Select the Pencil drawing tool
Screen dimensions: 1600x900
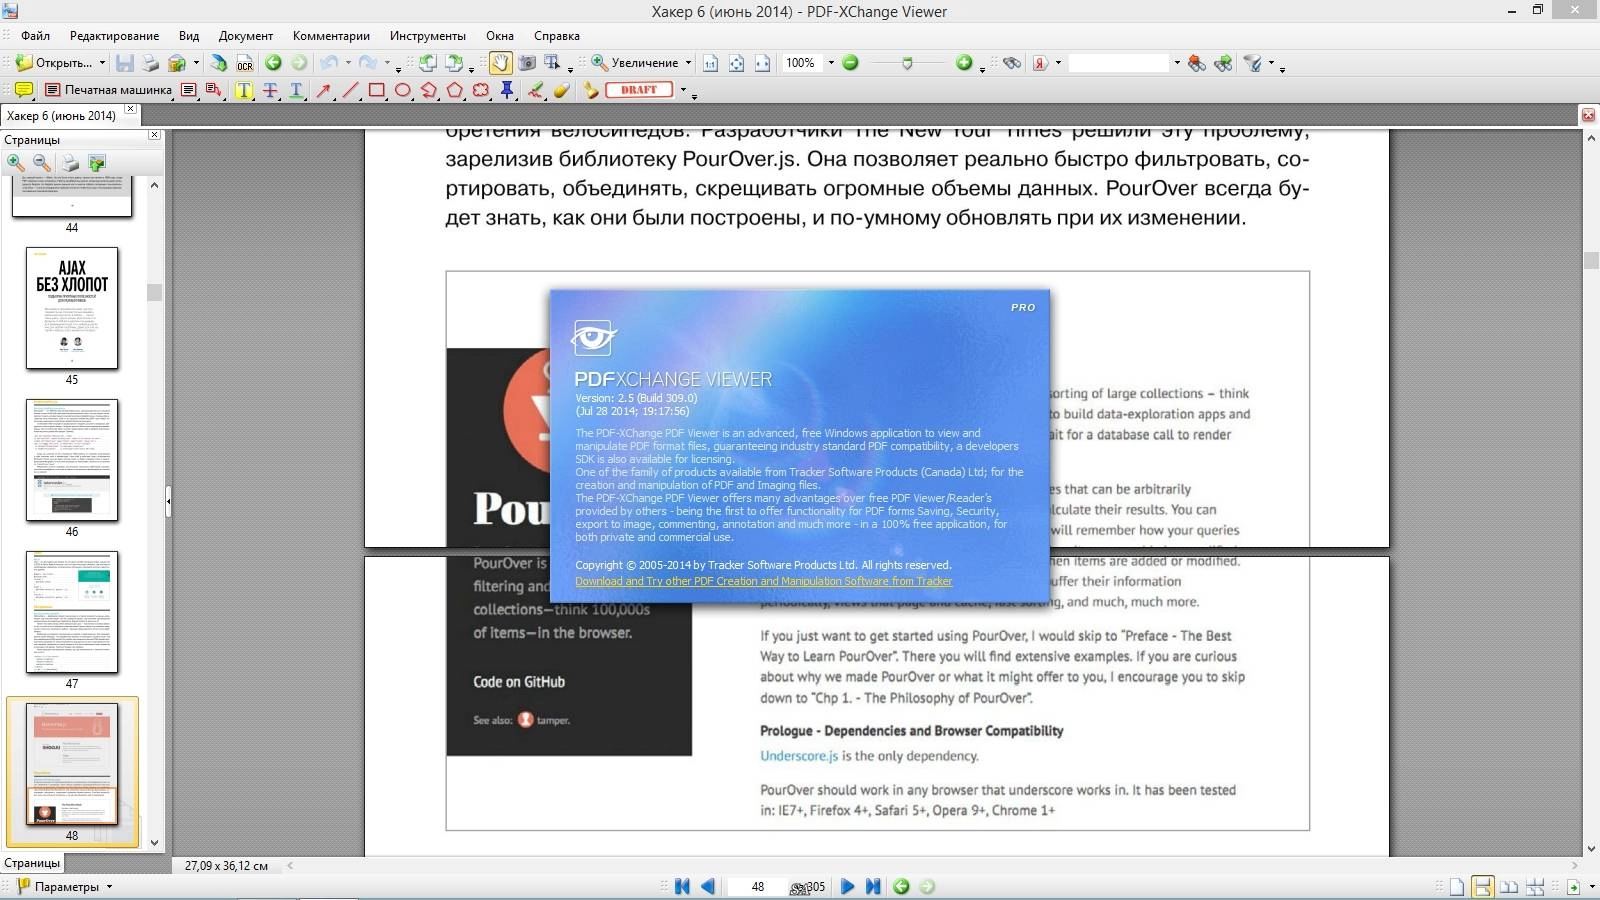[x=536, y=90]
